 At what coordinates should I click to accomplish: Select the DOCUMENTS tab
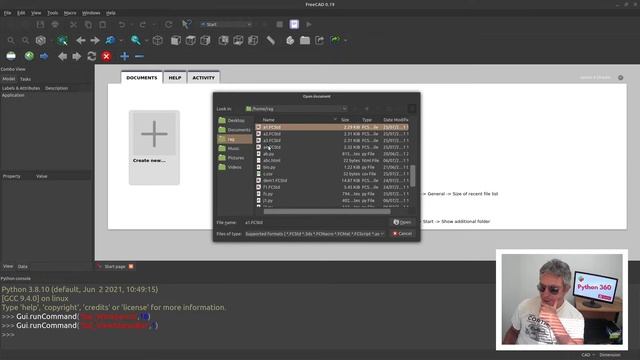(142, 78)
